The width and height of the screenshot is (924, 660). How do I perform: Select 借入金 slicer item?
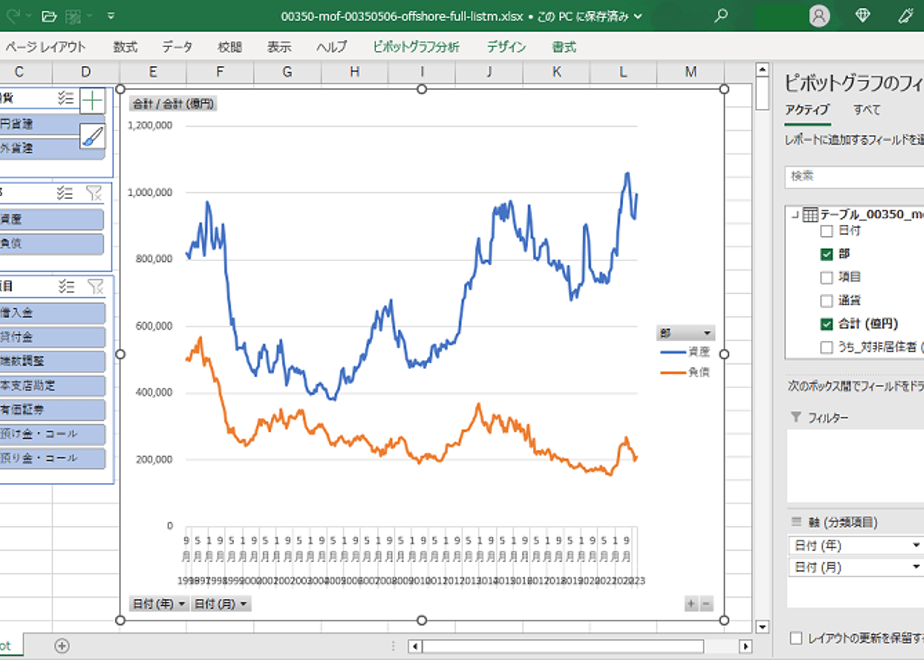click(x=52, y=313)
